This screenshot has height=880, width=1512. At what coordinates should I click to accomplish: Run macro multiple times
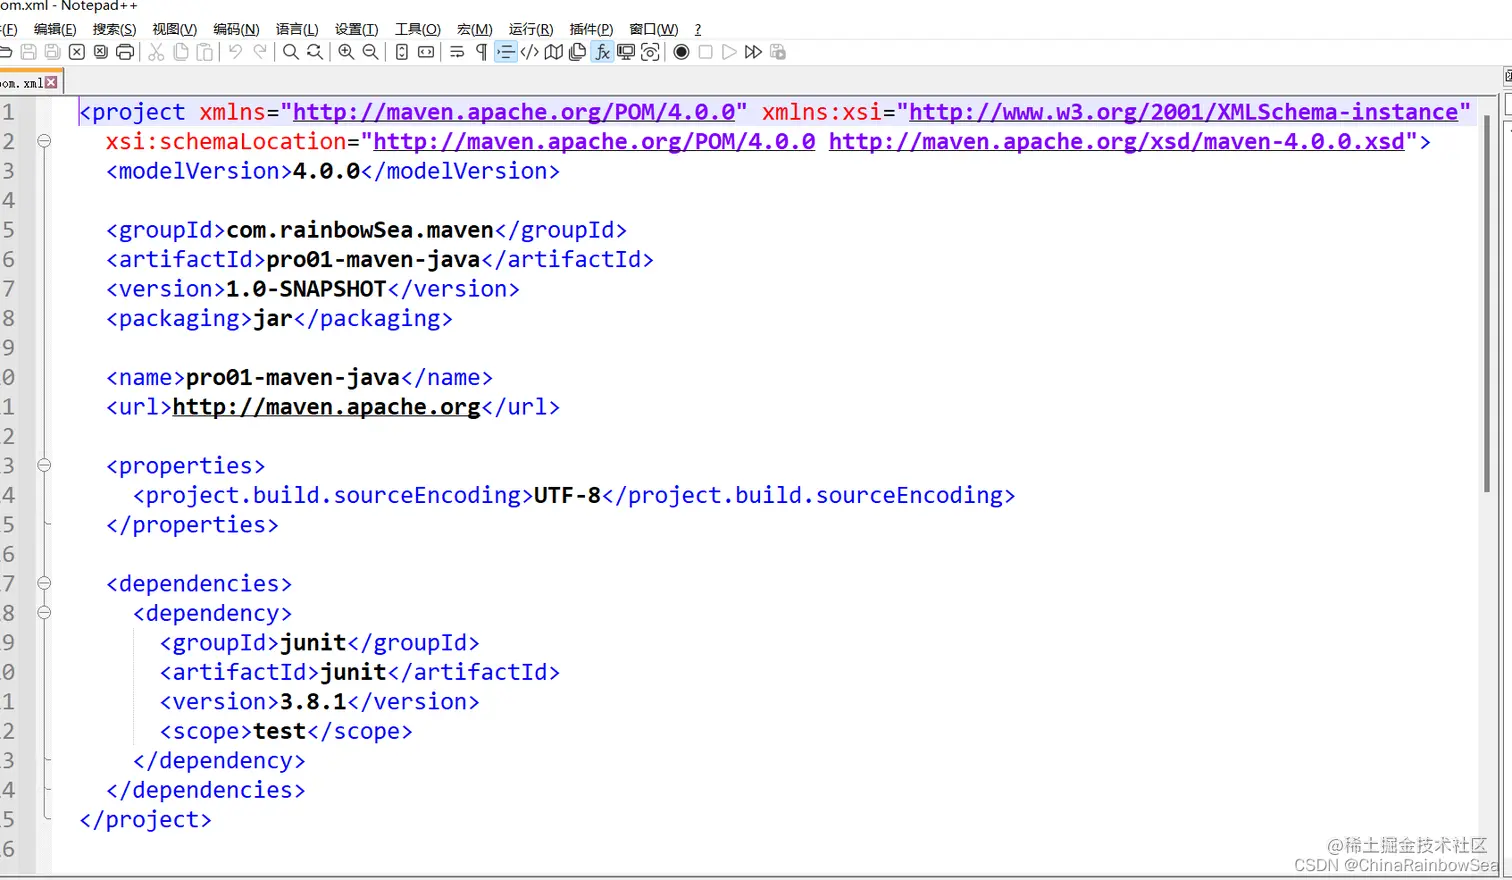pyautogui.click(x=753, y=52)
